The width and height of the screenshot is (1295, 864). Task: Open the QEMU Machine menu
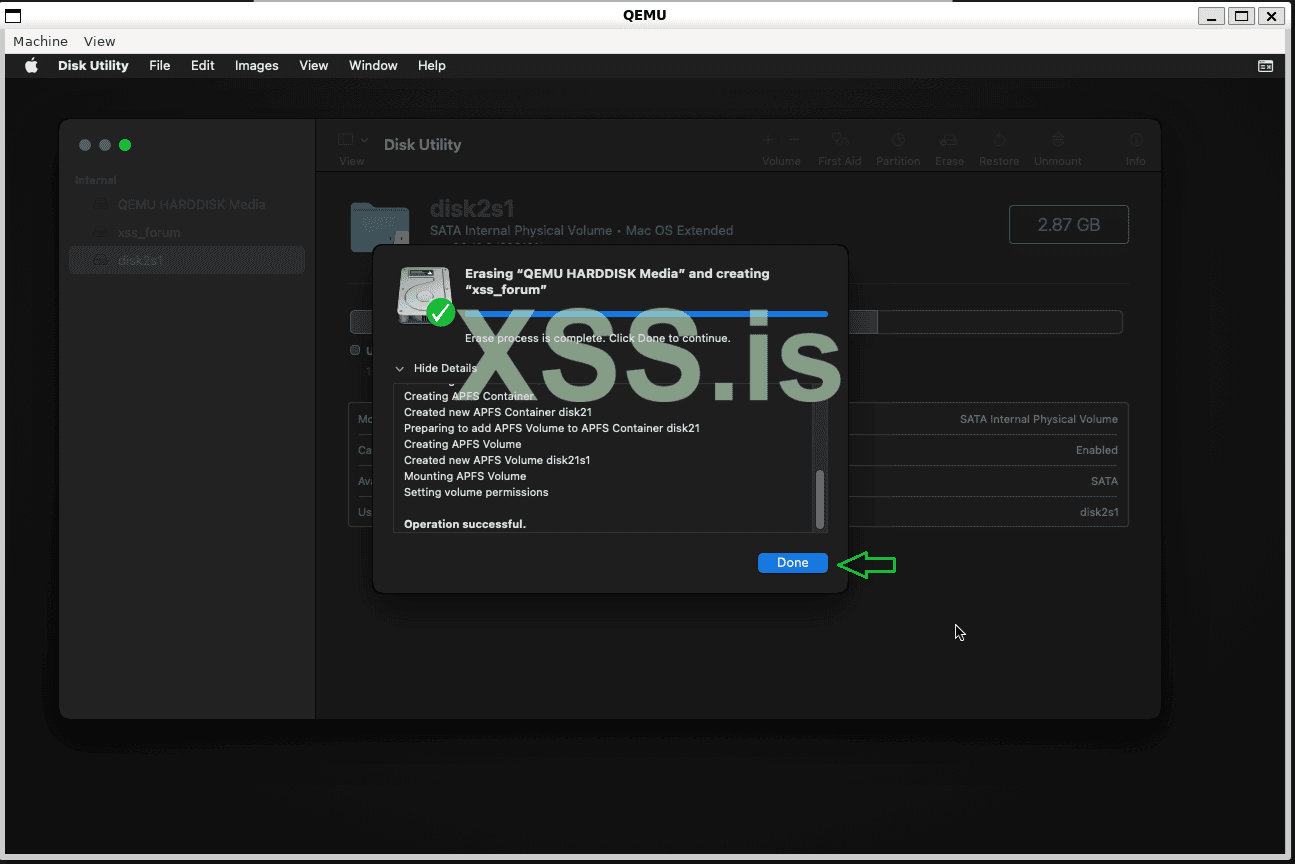pos(41,41)
